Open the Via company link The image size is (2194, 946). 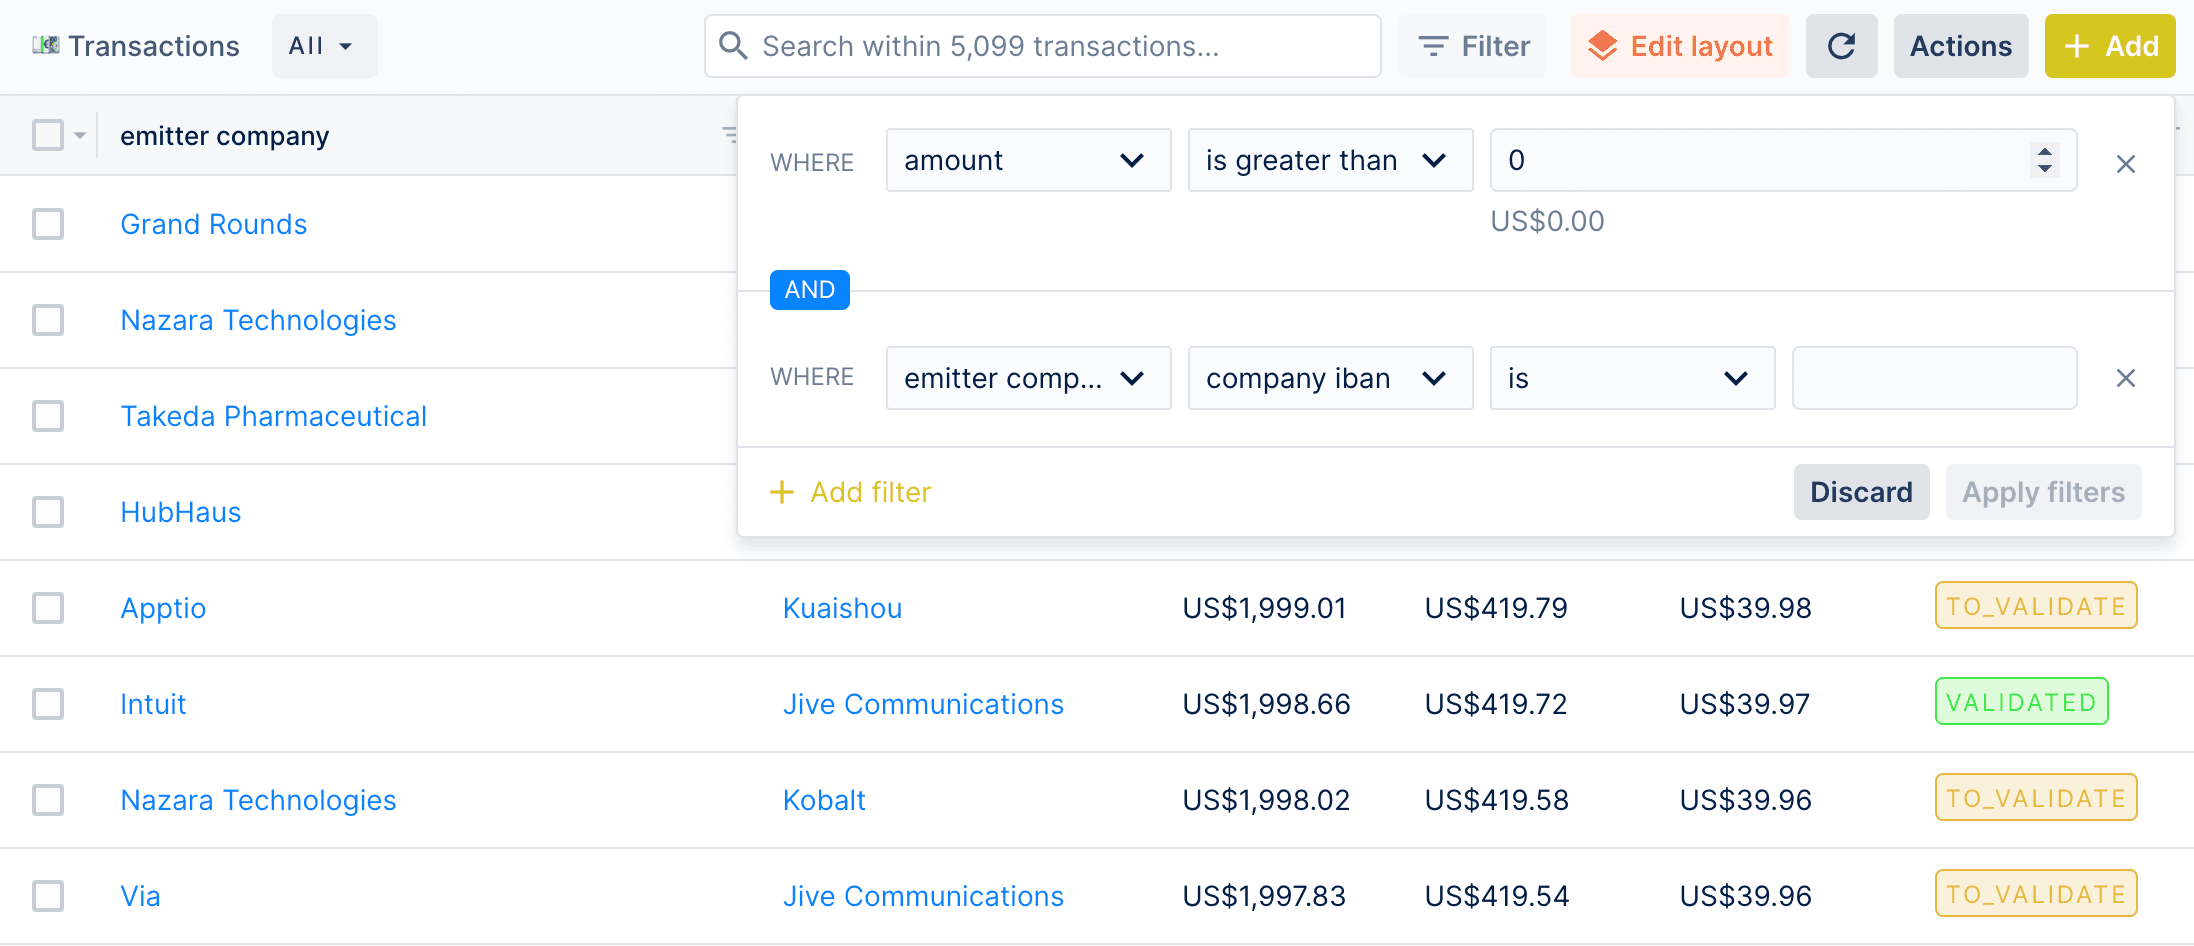(140, 896)
